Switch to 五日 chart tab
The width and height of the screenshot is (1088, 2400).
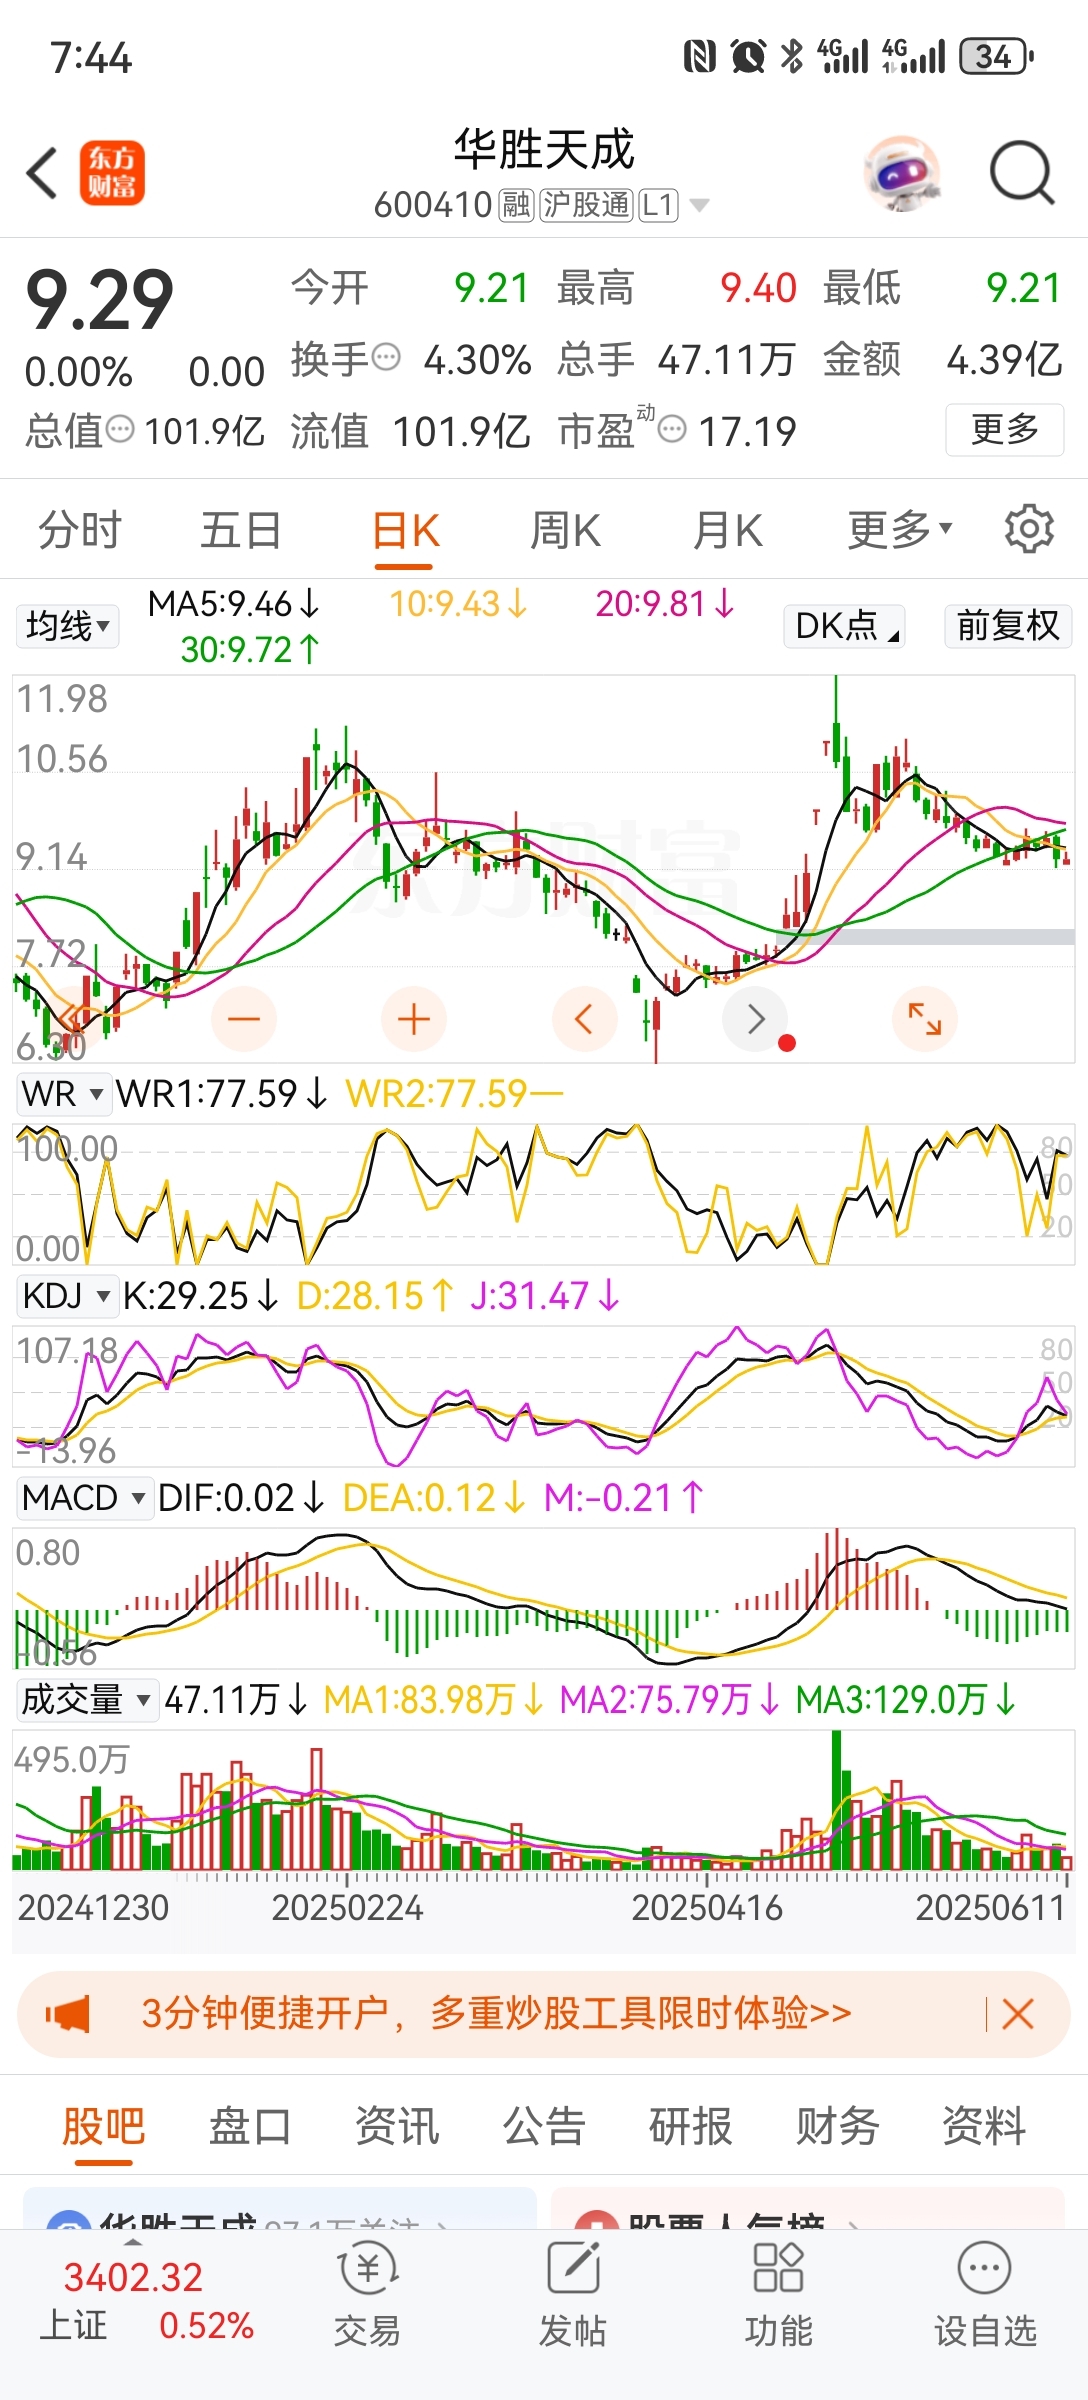pos(240,529)
